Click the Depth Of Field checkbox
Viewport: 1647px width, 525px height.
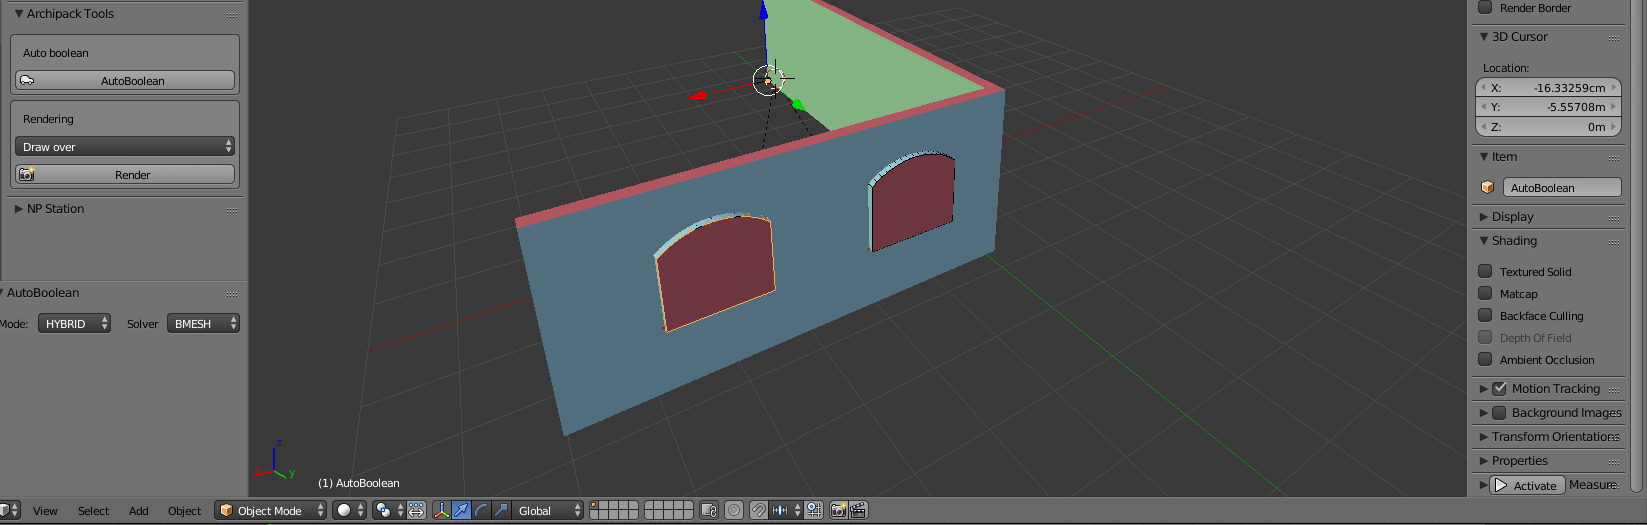(x=1485, y=337)
